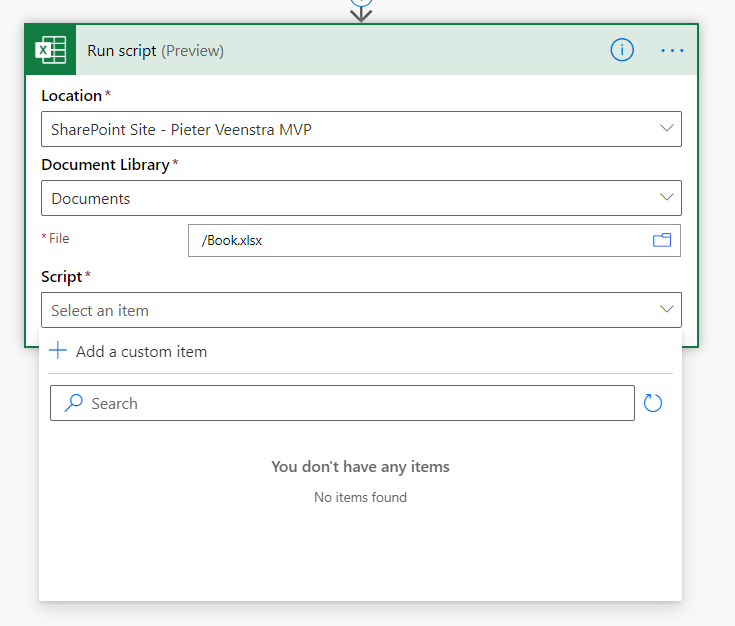Collapse the Script dropdown chevron
735x626 pixels.
coord(666,309)
